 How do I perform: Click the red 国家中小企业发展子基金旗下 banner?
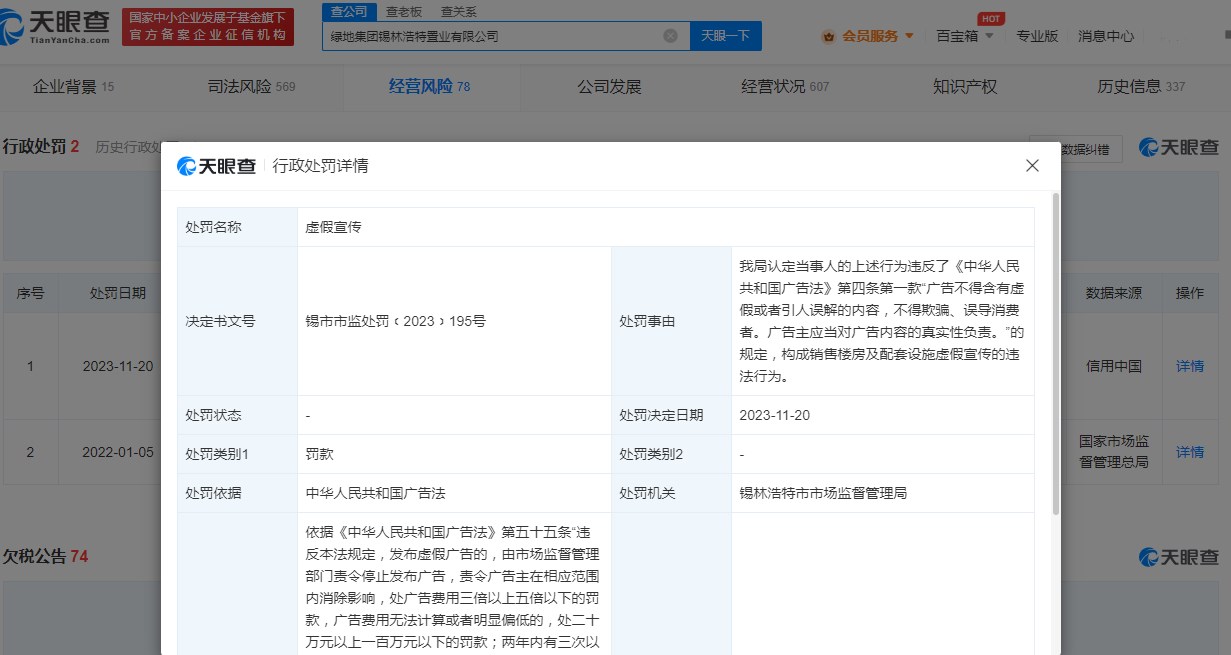208,26
